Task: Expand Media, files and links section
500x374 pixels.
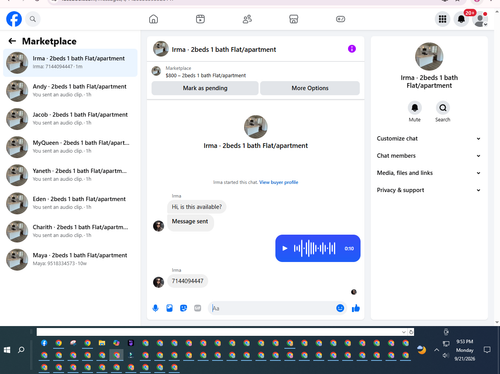Action: pos(429,173)
